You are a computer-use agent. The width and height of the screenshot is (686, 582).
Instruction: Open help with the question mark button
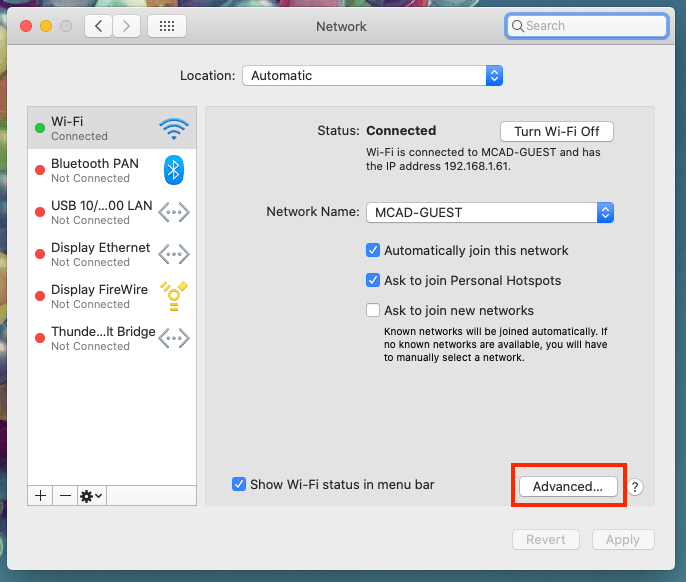[635, 487]
